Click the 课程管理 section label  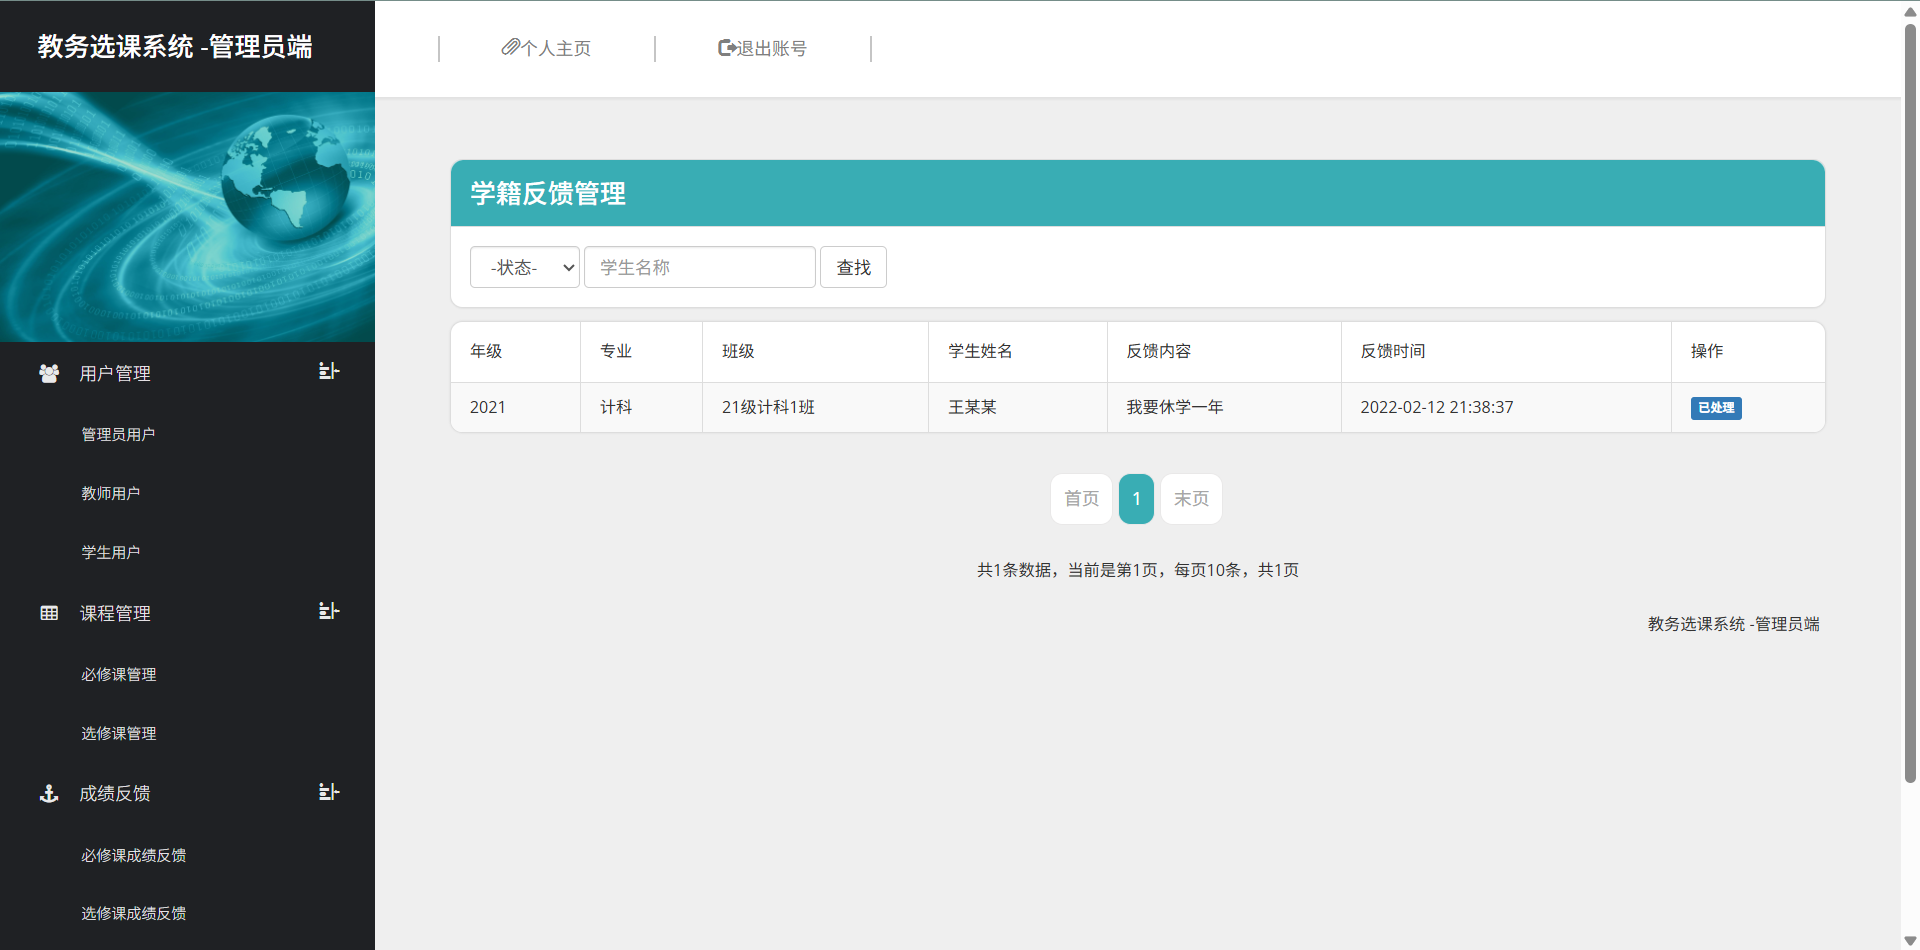point(115,613)
